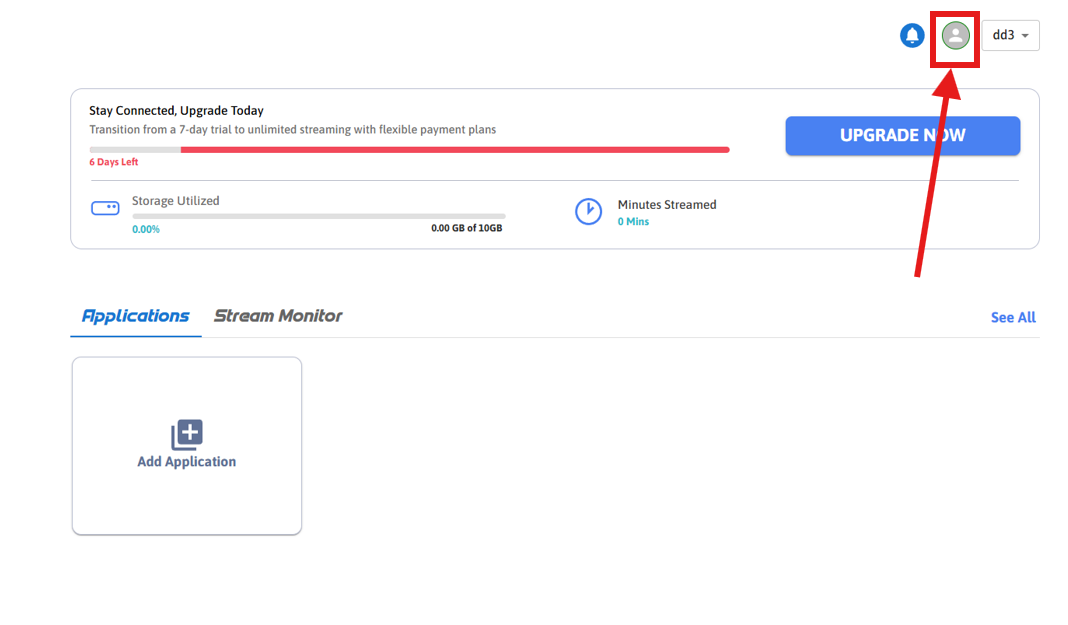This screenshot has width=1068, height=625.
Task: Click the Storage Utilized label
Action: [176, 201]
